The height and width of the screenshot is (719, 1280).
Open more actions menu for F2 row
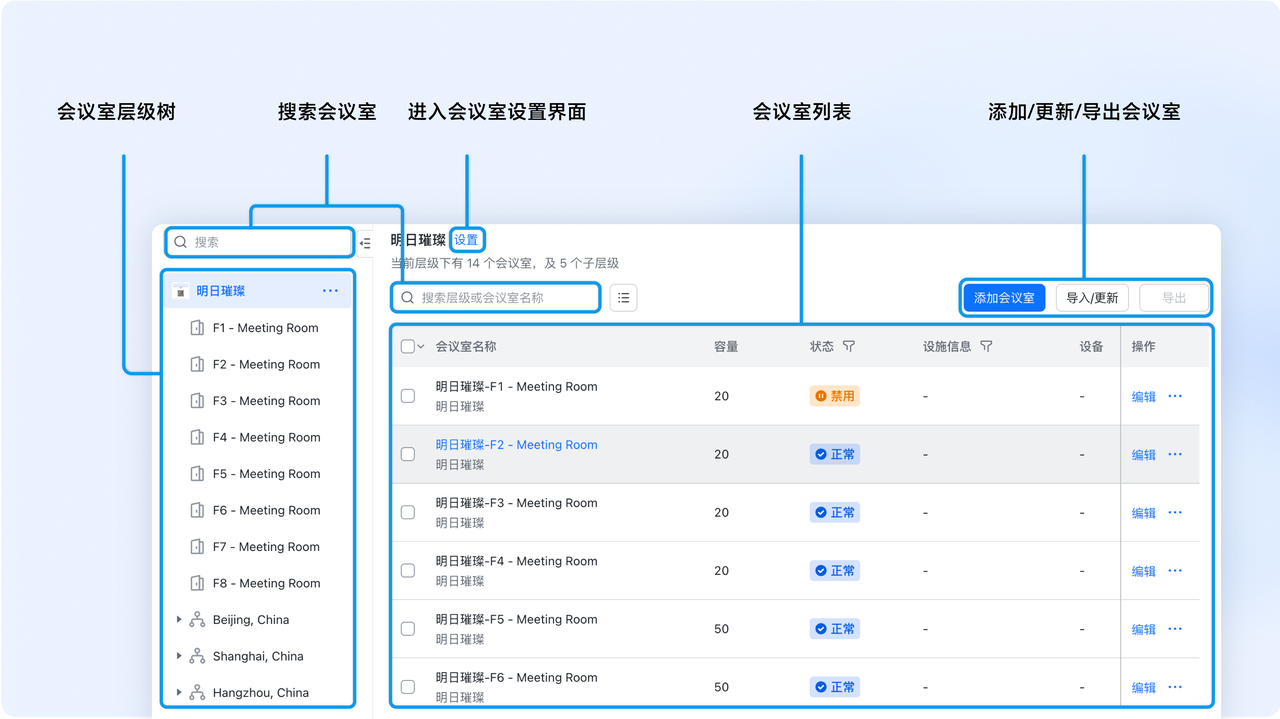(1175, 455)
